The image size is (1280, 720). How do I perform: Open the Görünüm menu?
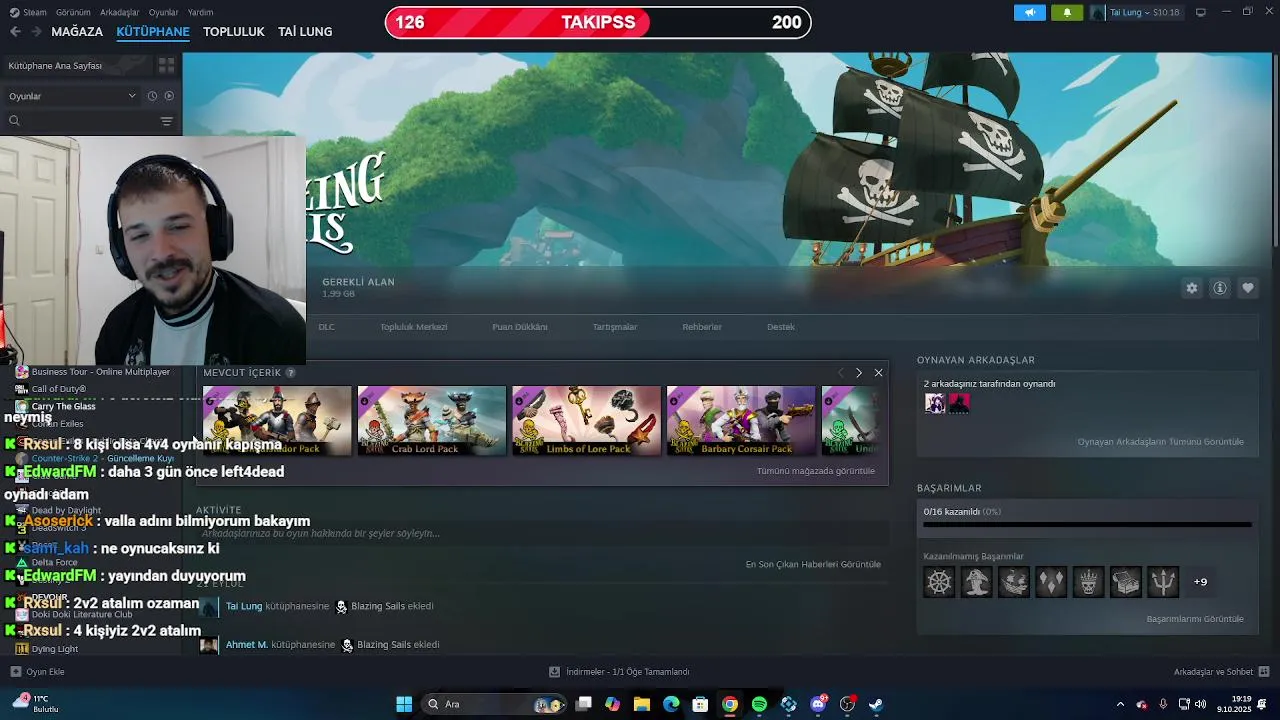pos(73,12)
